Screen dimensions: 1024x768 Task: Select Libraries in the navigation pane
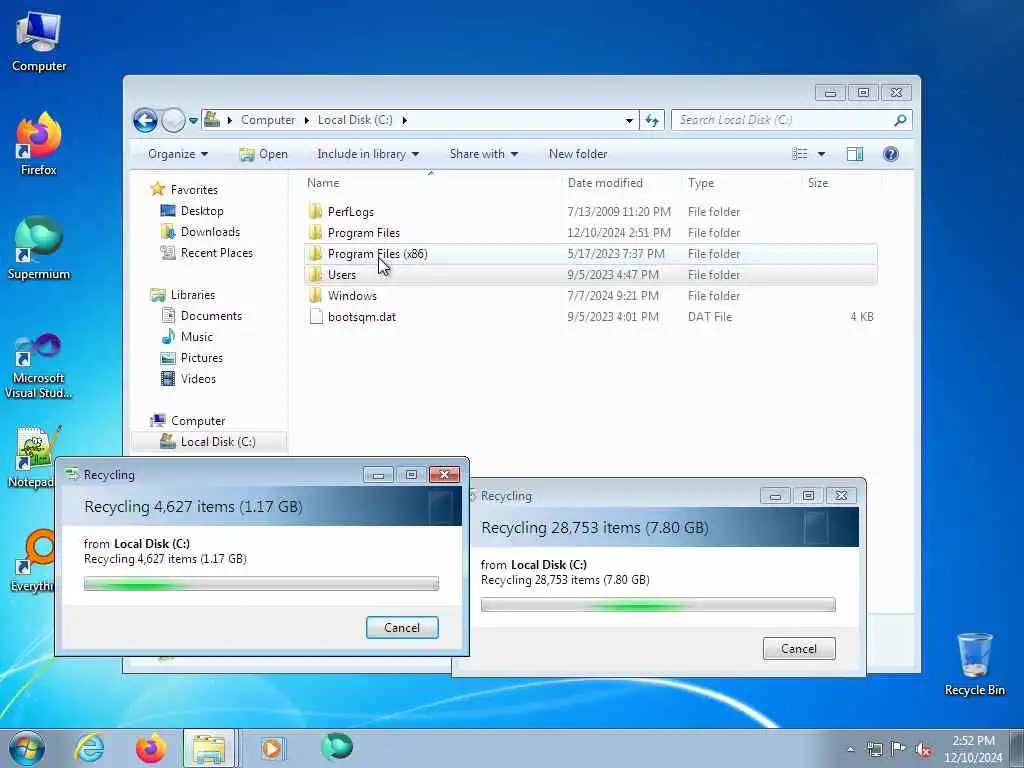[183, 295]
